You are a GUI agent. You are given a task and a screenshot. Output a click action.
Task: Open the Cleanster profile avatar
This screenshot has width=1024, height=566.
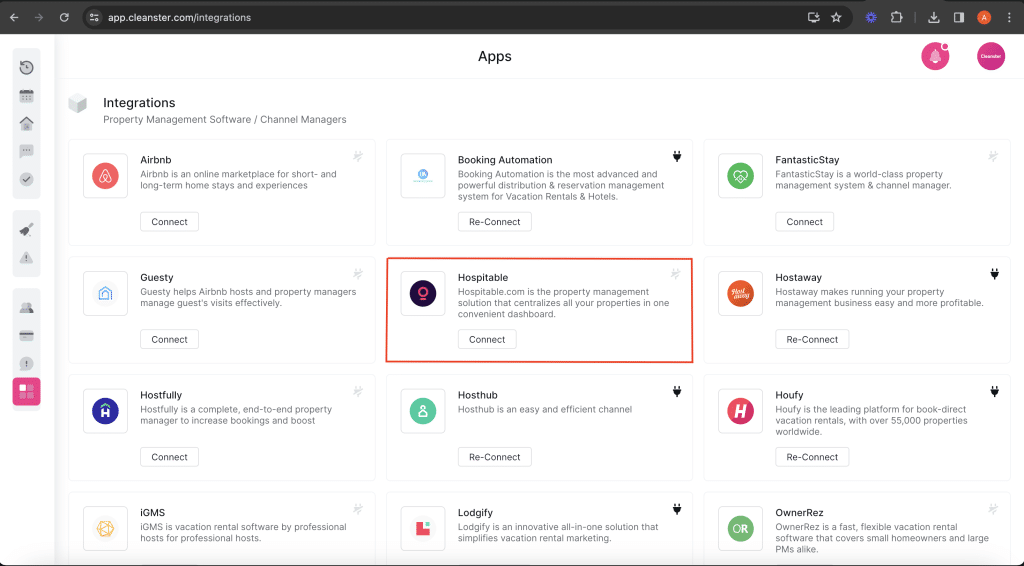tap(991, 57)
